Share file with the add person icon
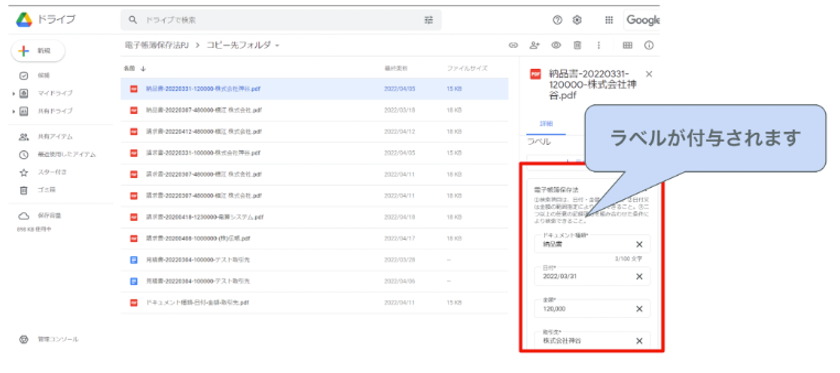 534,46
